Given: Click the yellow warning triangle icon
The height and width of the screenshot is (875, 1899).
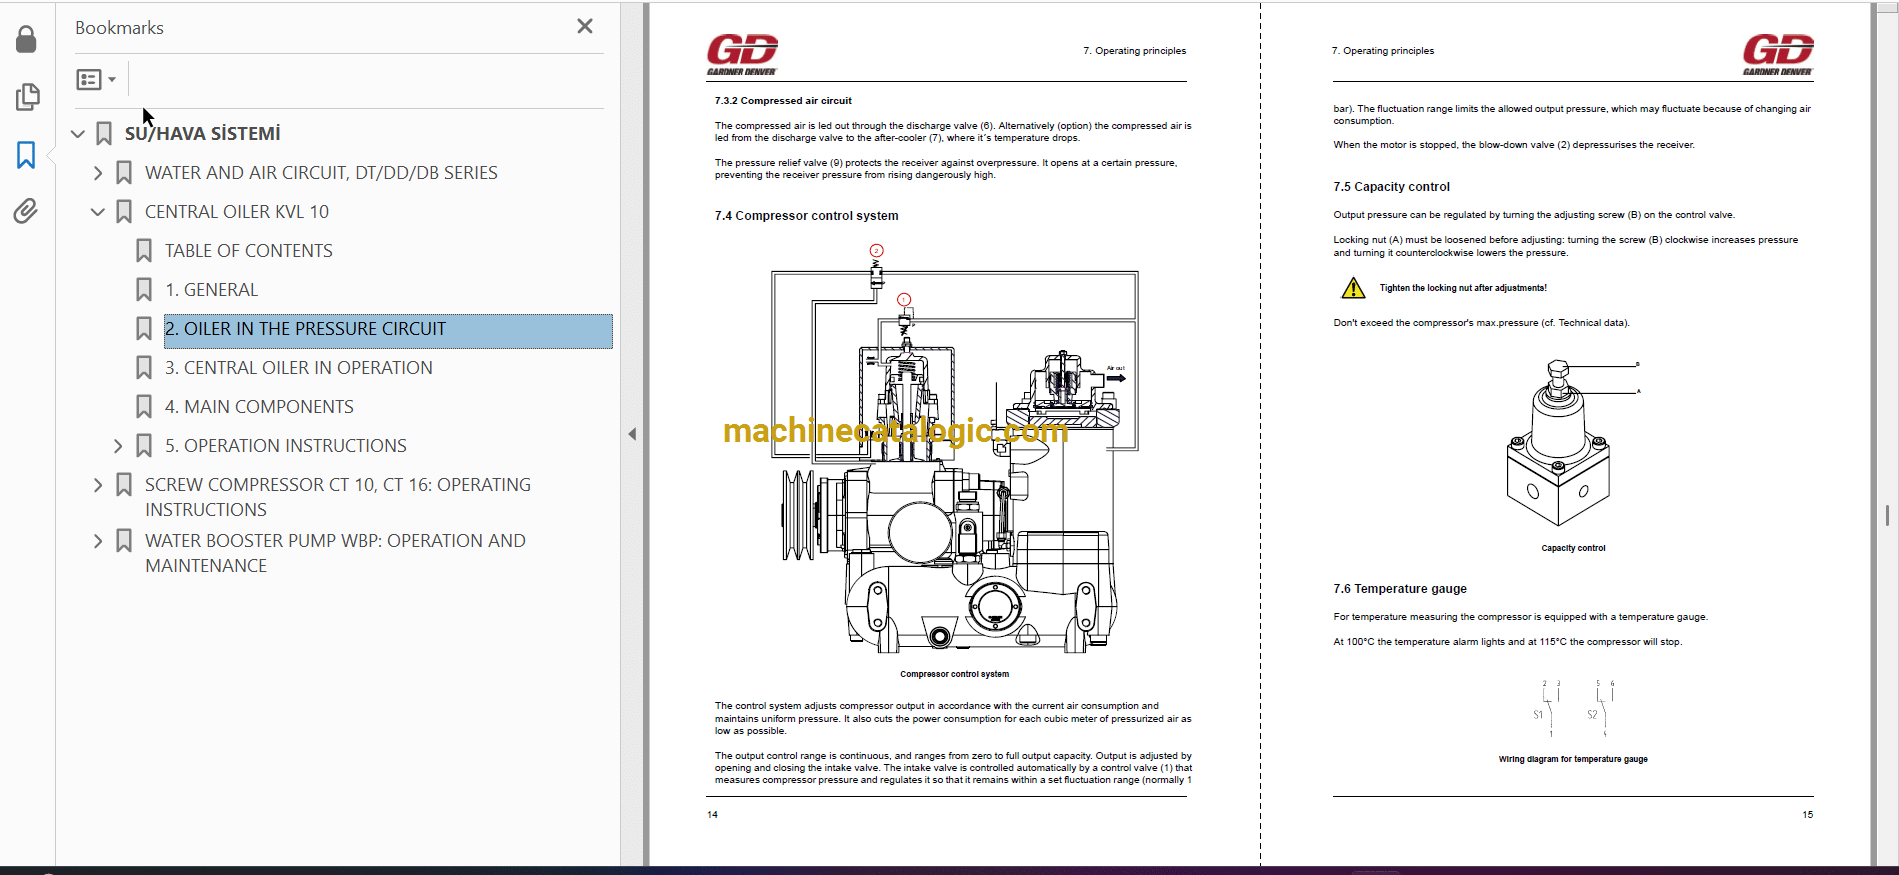Looking at the screenshot, I should (1353, 288).
